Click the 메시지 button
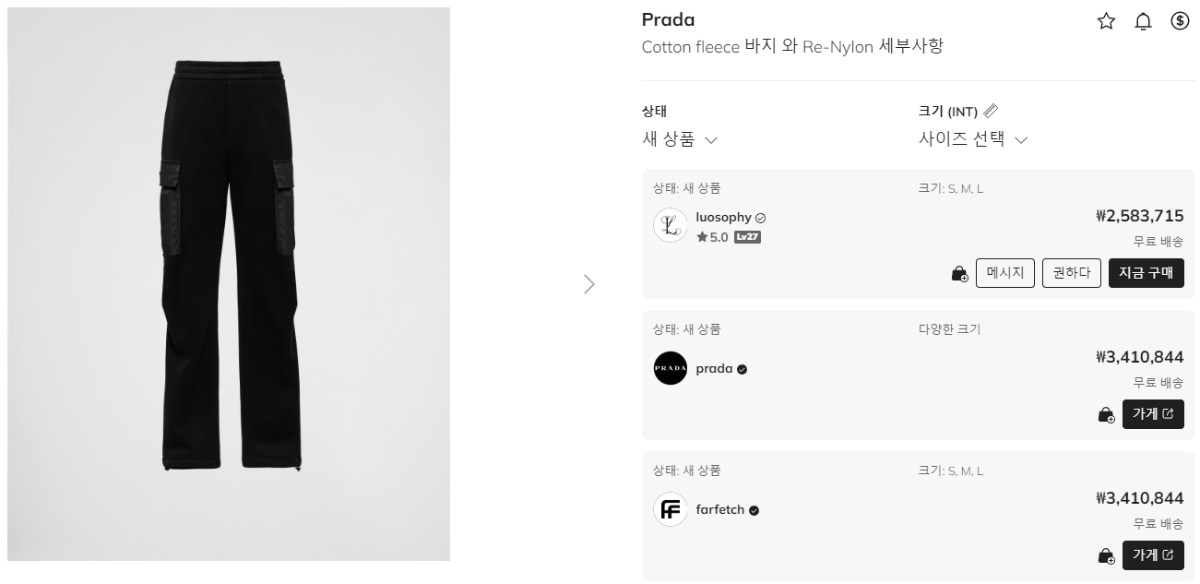 coord(1005,273)
